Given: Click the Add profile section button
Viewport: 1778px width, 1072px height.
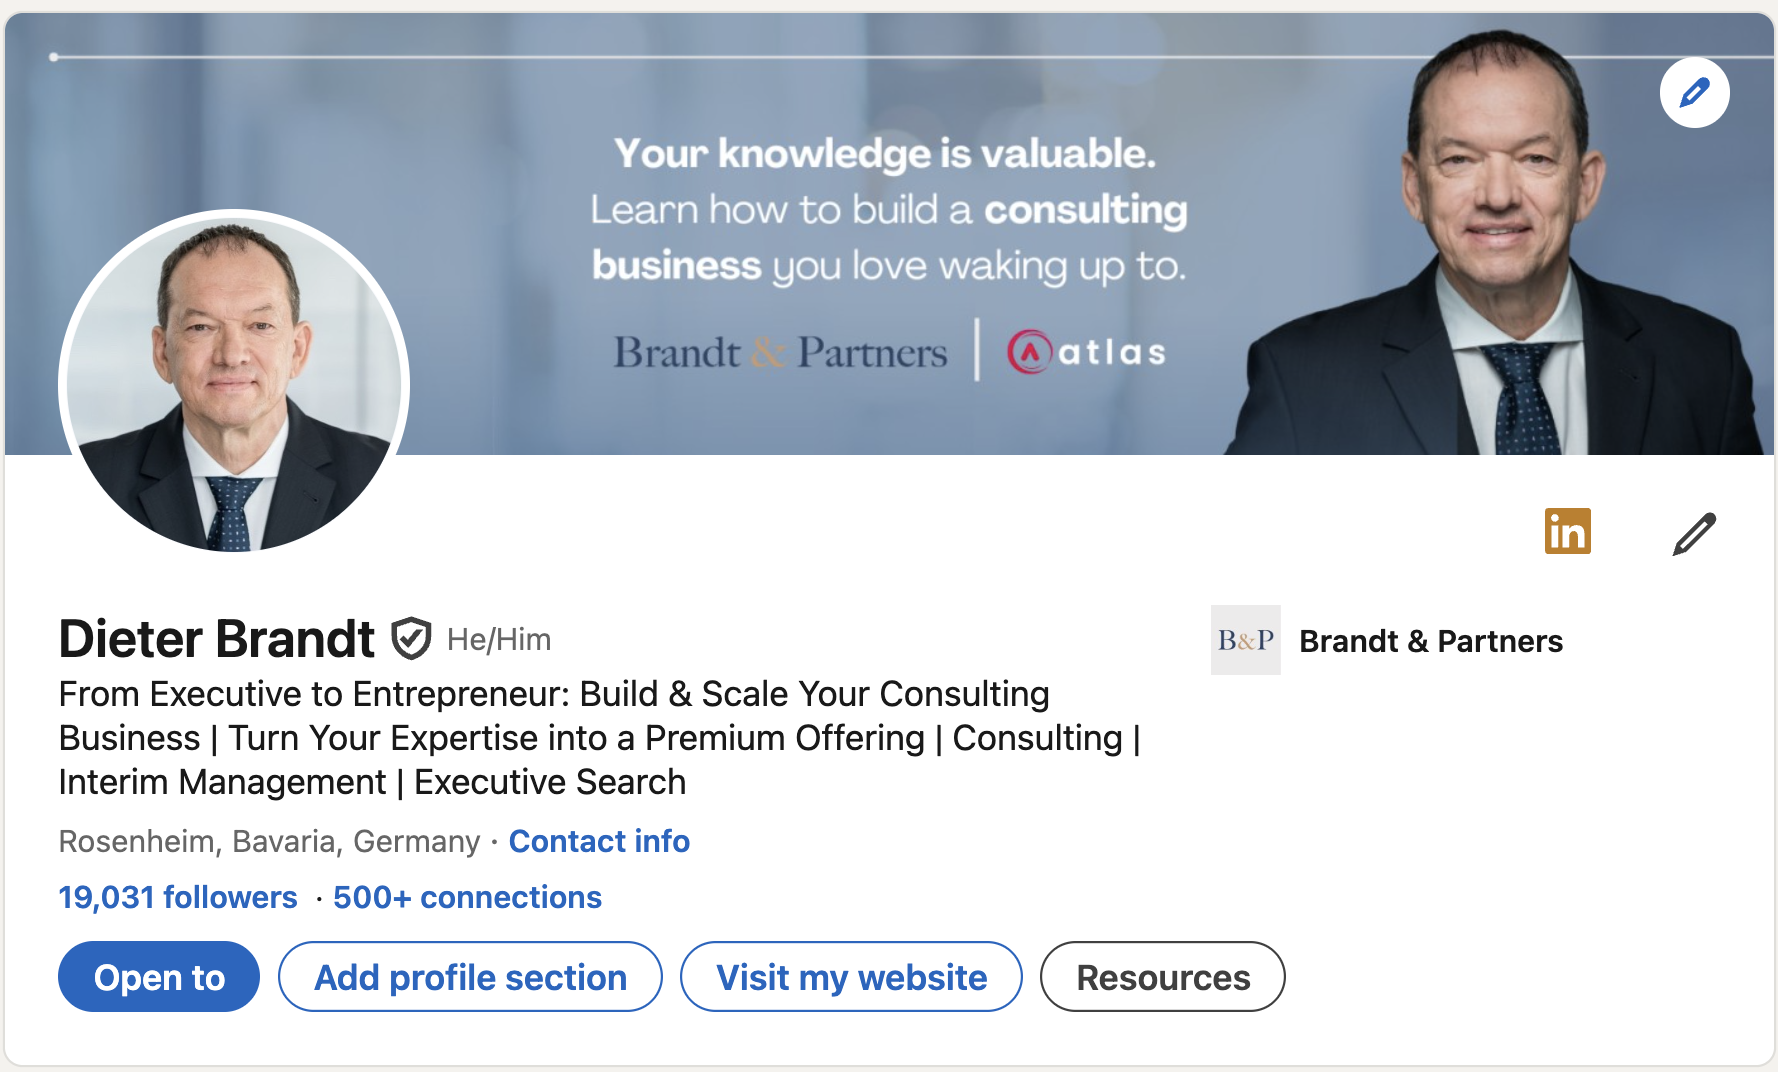Looking at the screenshot, I should 470,977.
